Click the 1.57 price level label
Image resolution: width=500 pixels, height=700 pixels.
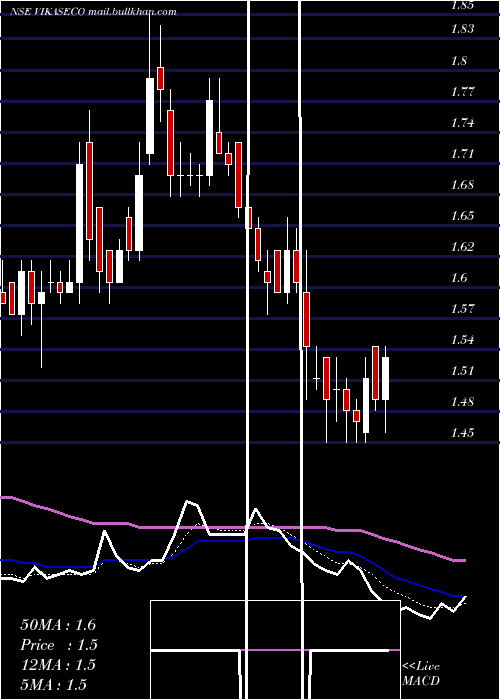coord(462,309)
